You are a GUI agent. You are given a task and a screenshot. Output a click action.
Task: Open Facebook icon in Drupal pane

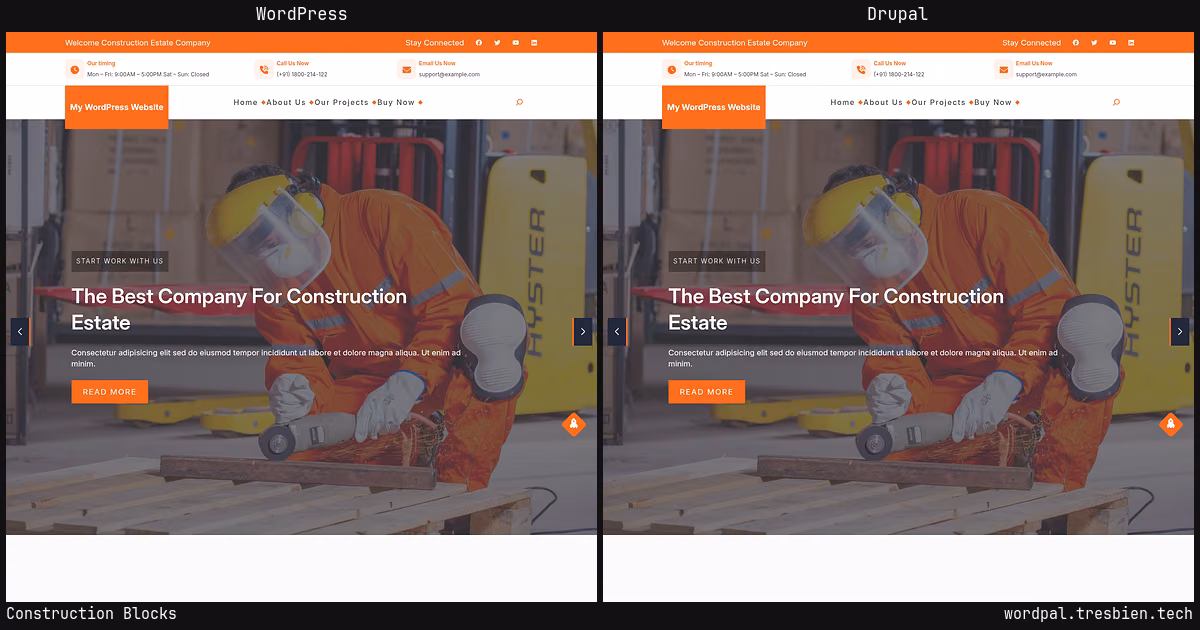coord(1076,43)
